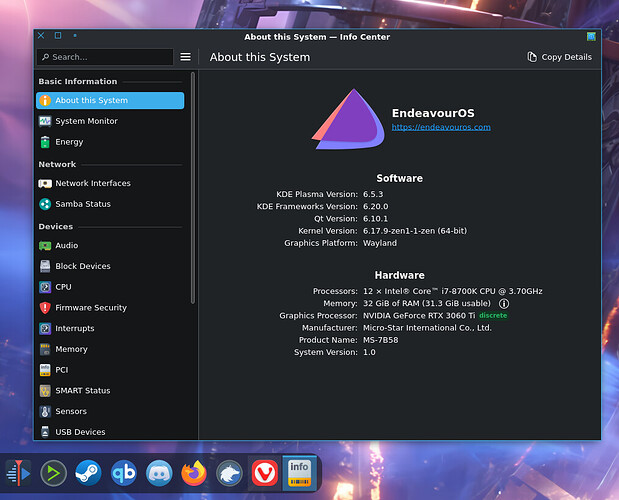Open the Energy page
Screen dimensions: 619x500
69,142
